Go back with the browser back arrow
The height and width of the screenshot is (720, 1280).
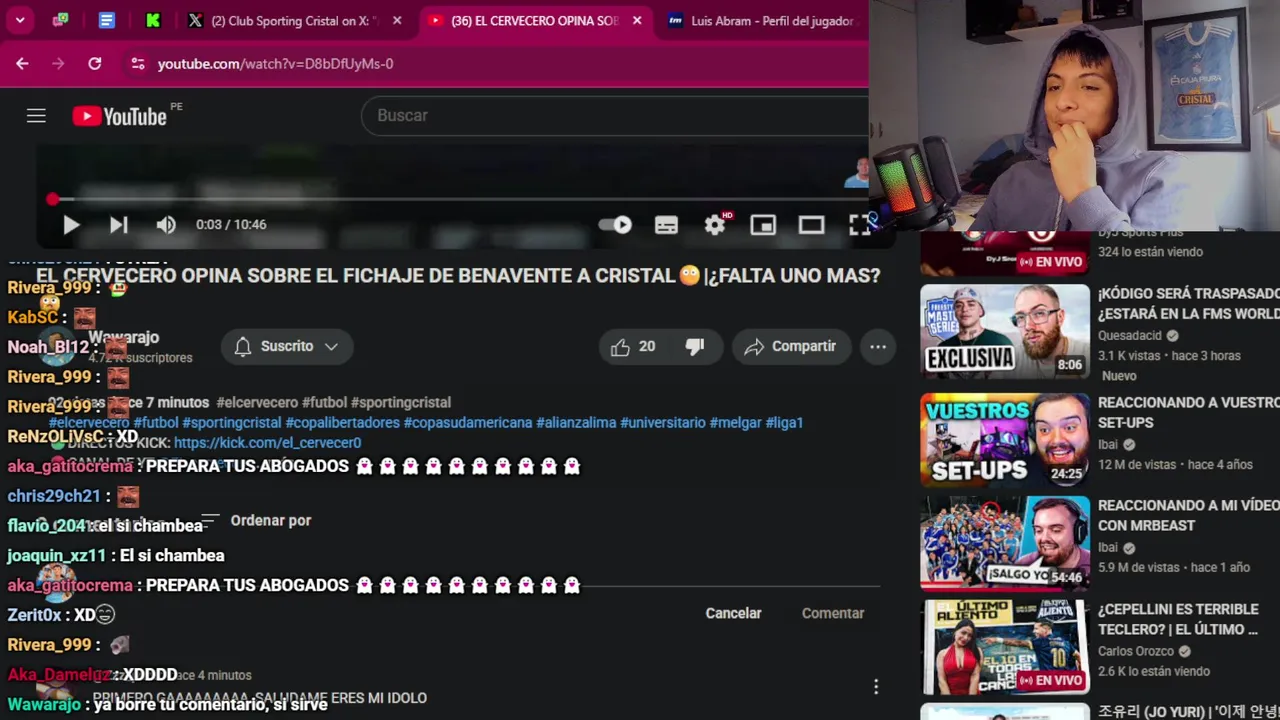[x=22, y=63]
